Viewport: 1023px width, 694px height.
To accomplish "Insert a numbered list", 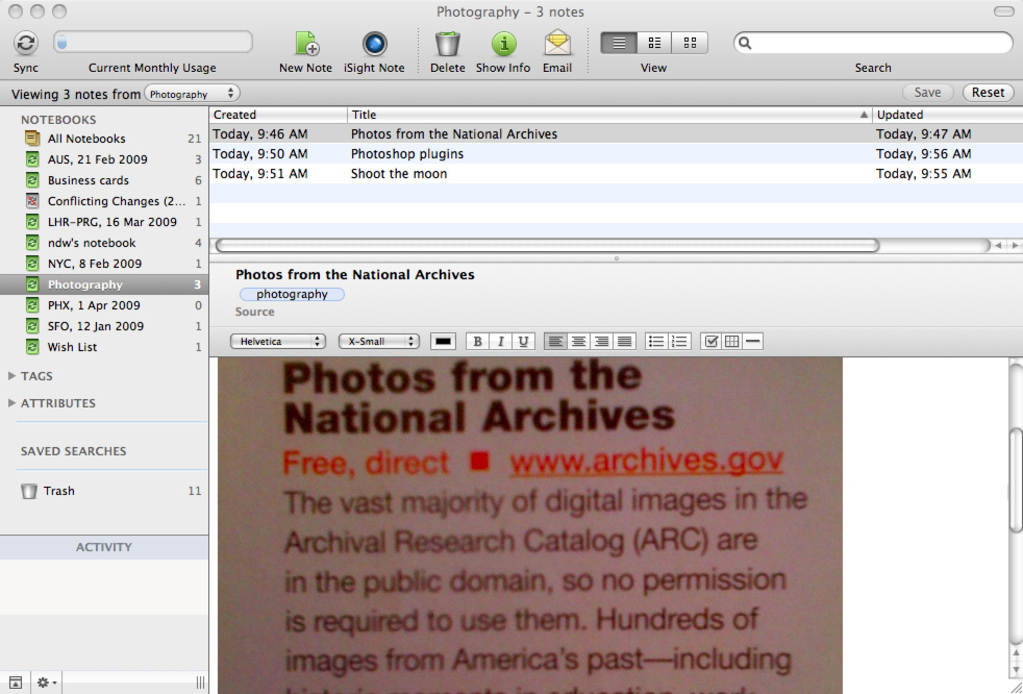I will [x=679, y=341].
